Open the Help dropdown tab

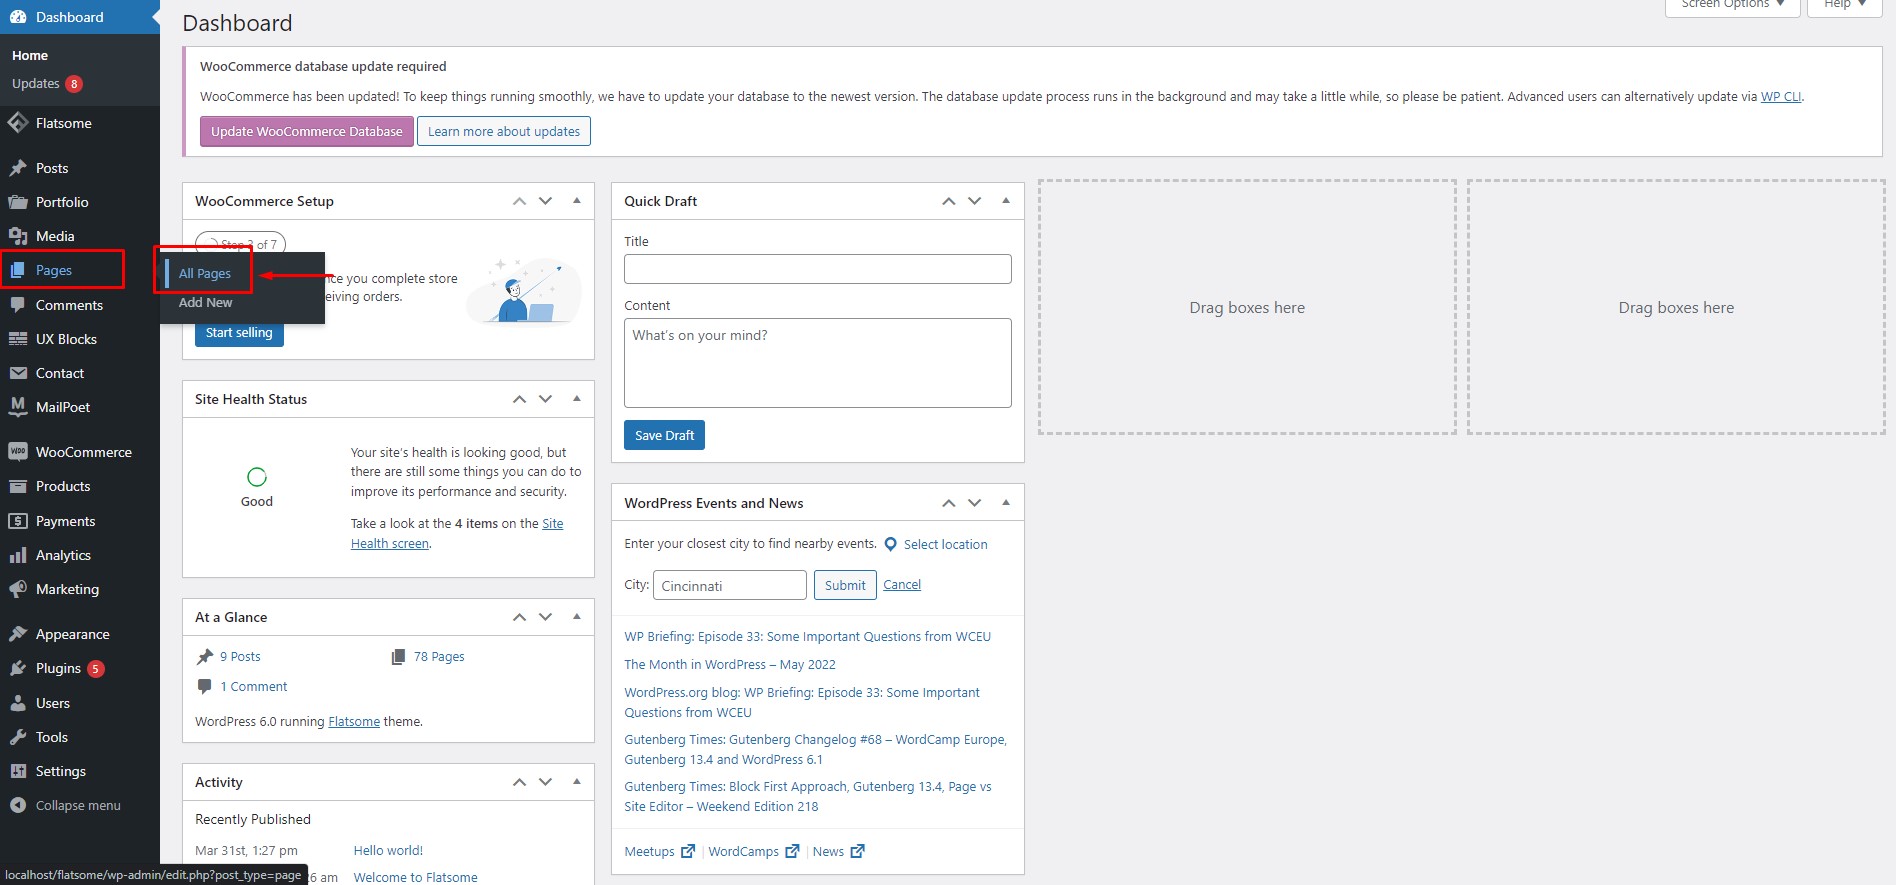[1844, 5]
